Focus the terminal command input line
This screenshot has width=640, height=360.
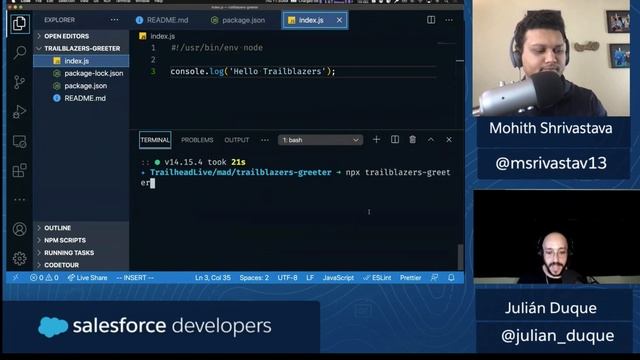(x=296, y=178)
